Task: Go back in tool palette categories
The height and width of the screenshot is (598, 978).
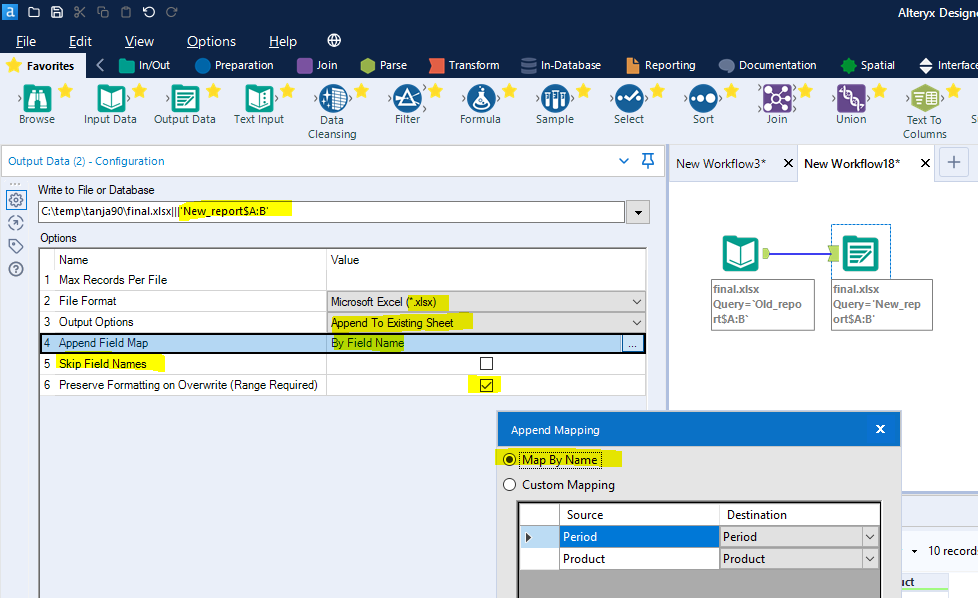Action: point(100,65)
